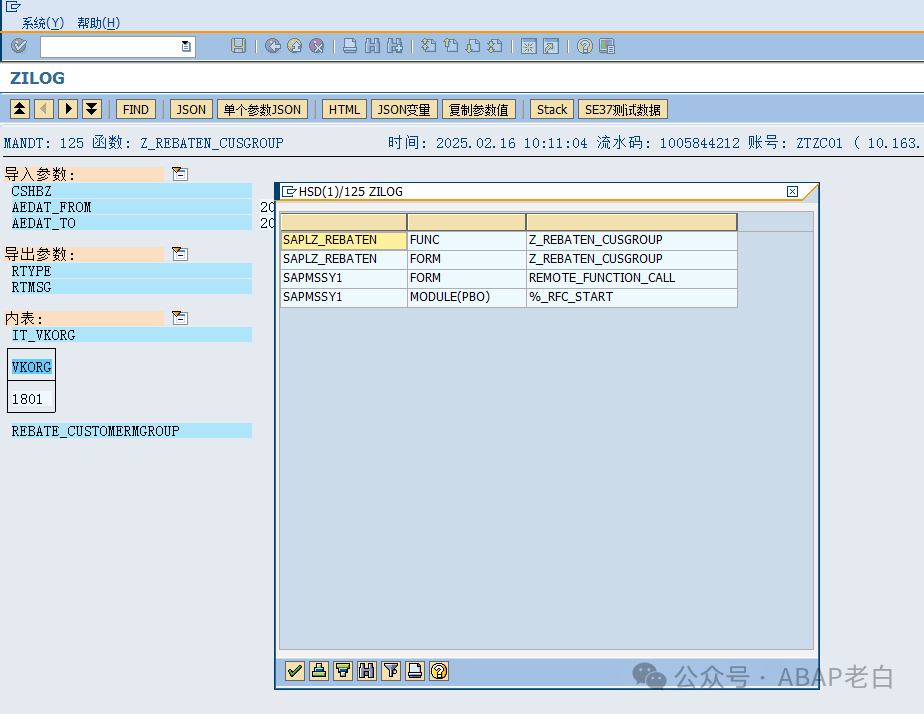Click the JSON button
924x714 pixels.
click(191, 110)
